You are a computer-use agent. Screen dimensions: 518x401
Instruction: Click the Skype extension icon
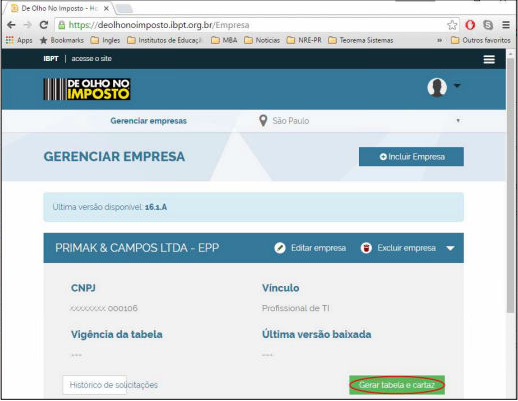(488, 25)
